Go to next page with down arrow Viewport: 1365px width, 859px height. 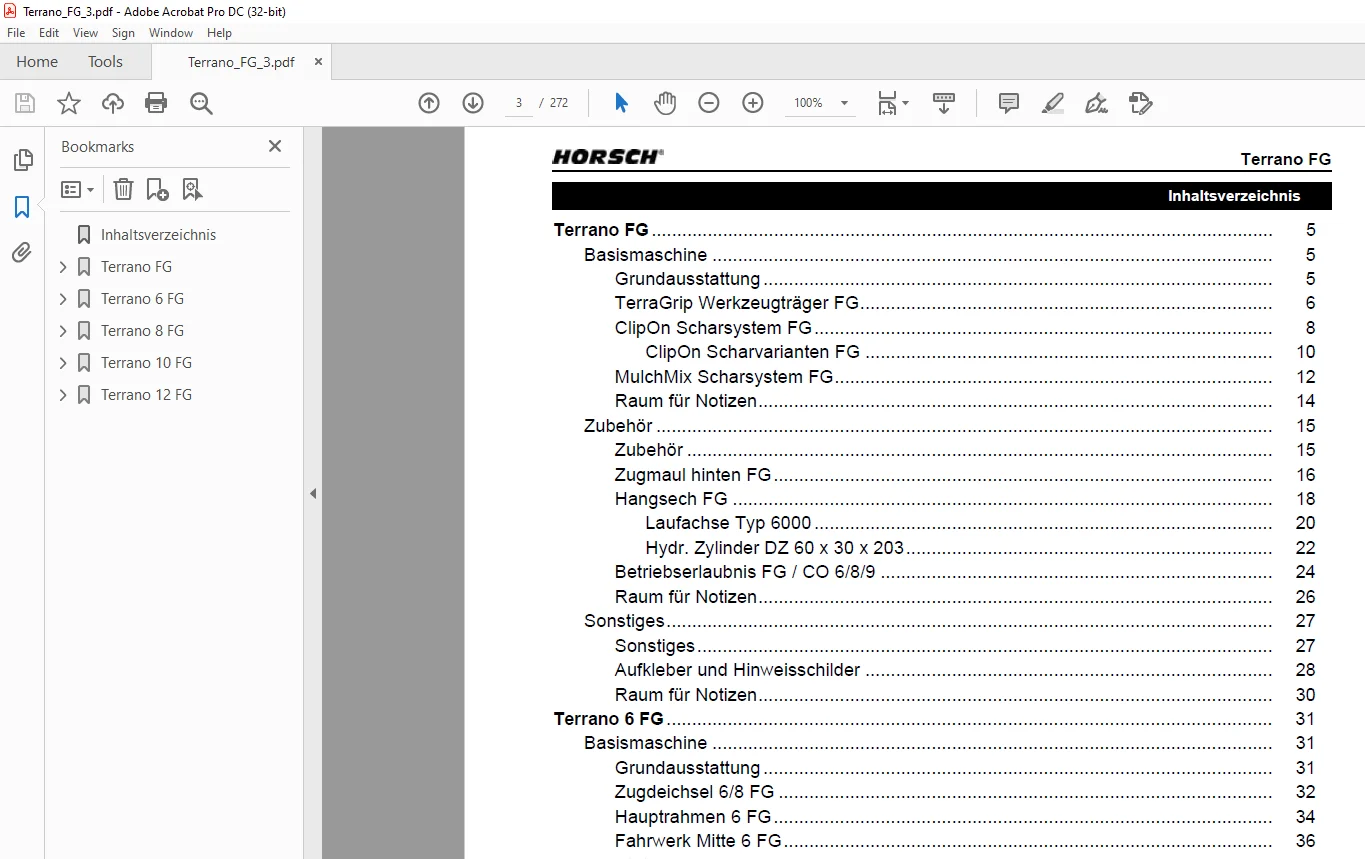(x=473, y=103)
